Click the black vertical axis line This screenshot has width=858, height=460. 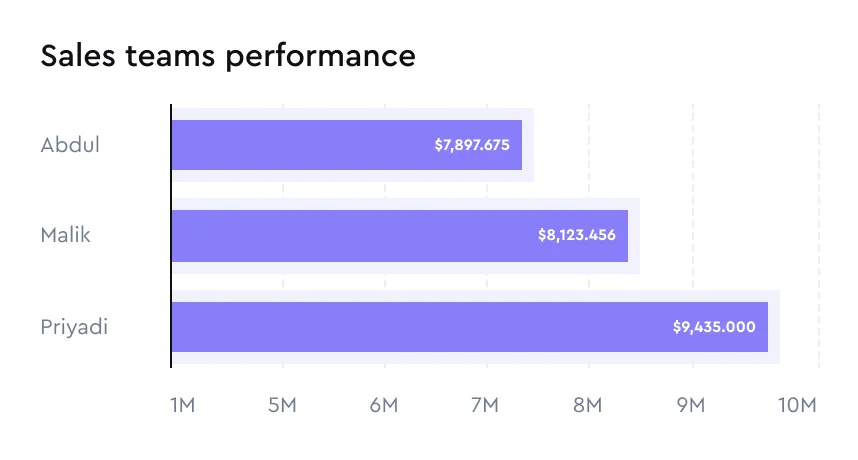pyautogui.click(x=171, y=280)
